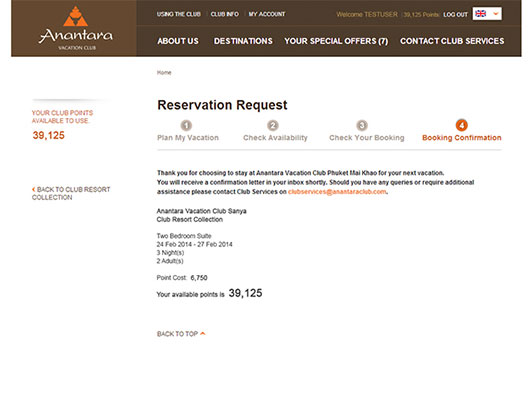This screenshot has height=395, width=530.
Task: Open Club Info menu
Action: pos(224,14)
